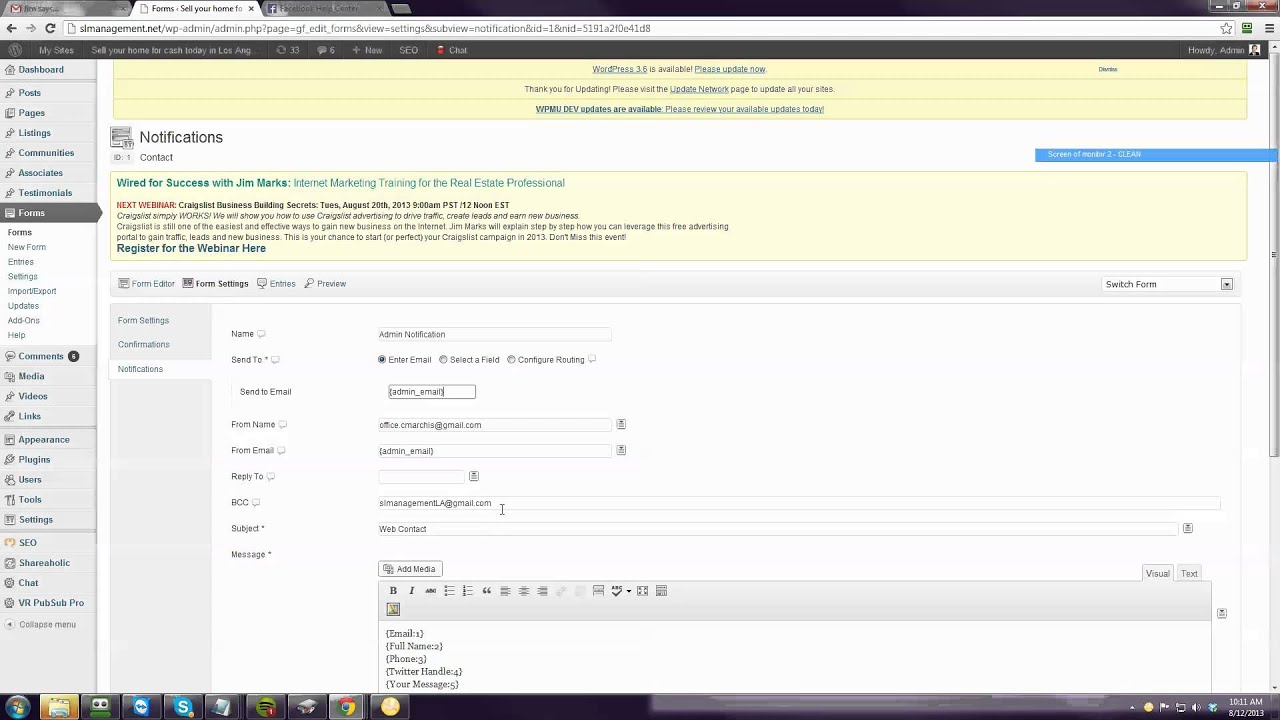This screenshot has width=1280, height=720.
Task: Open the comments bubble in admin bar
Action: pyautogui.click(x=326, y=50)
